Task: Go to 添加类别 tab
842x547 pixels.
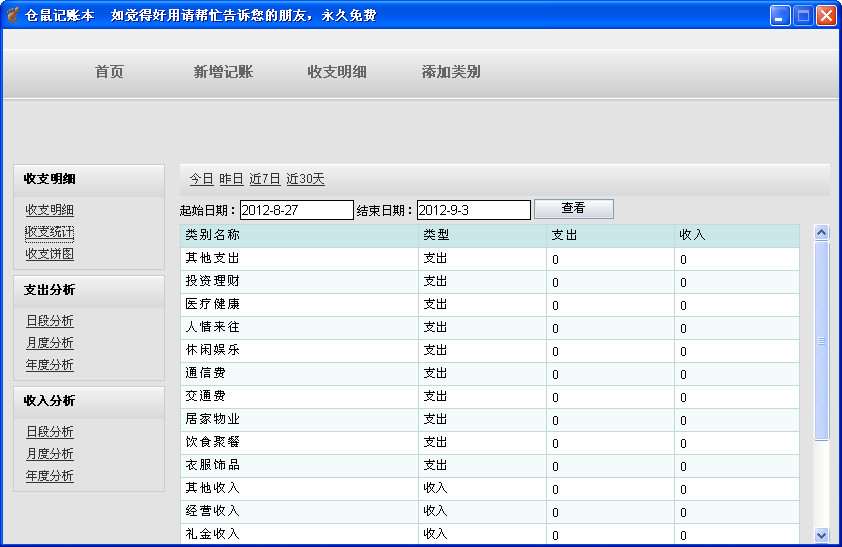Action: (451, 72)
